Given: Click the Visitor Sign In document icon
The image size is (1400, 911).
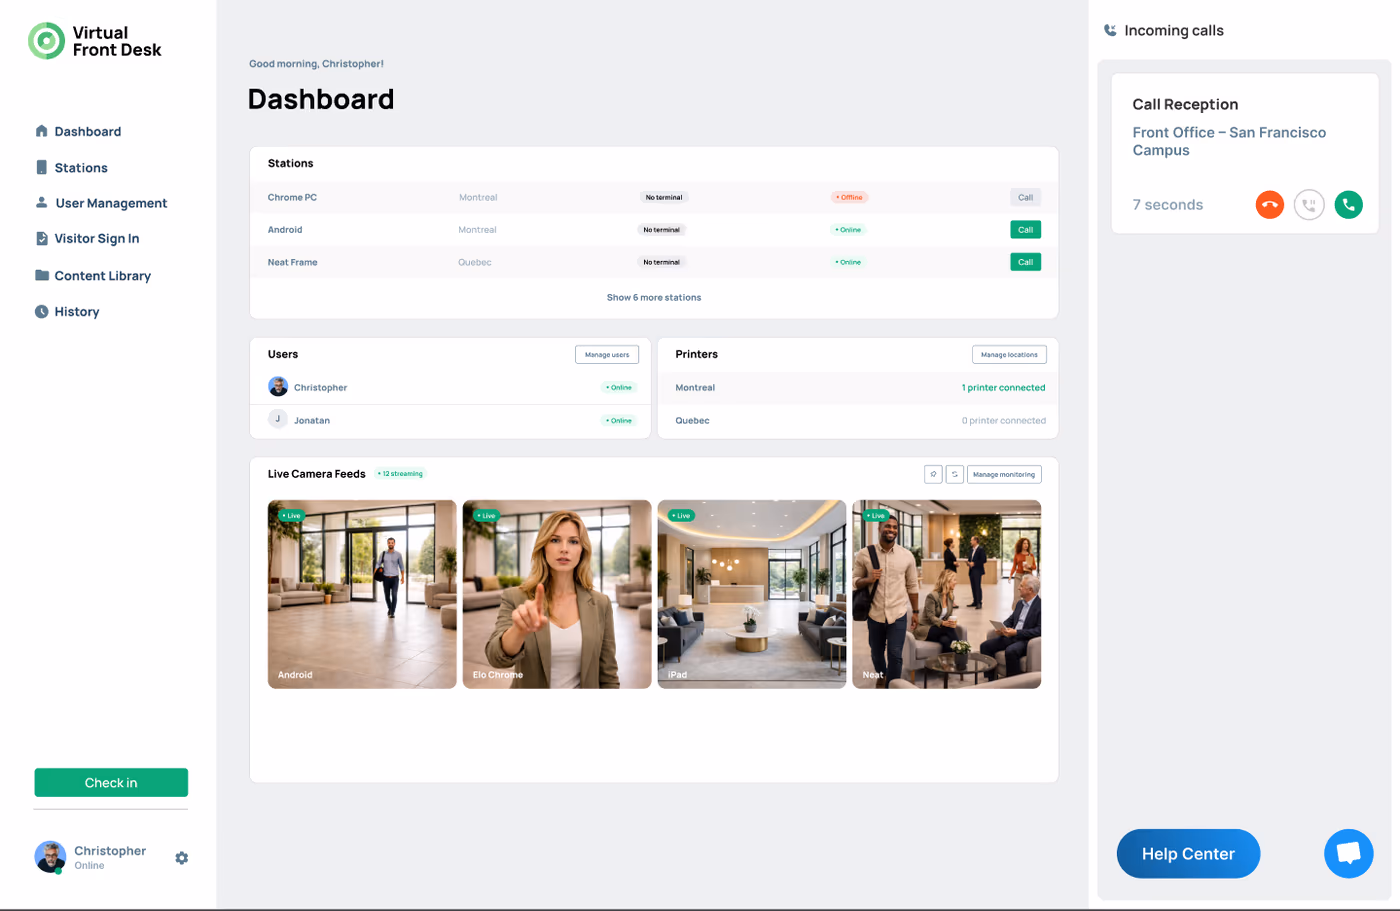Looking at the screenshot, I should click(x=41, y=238).
